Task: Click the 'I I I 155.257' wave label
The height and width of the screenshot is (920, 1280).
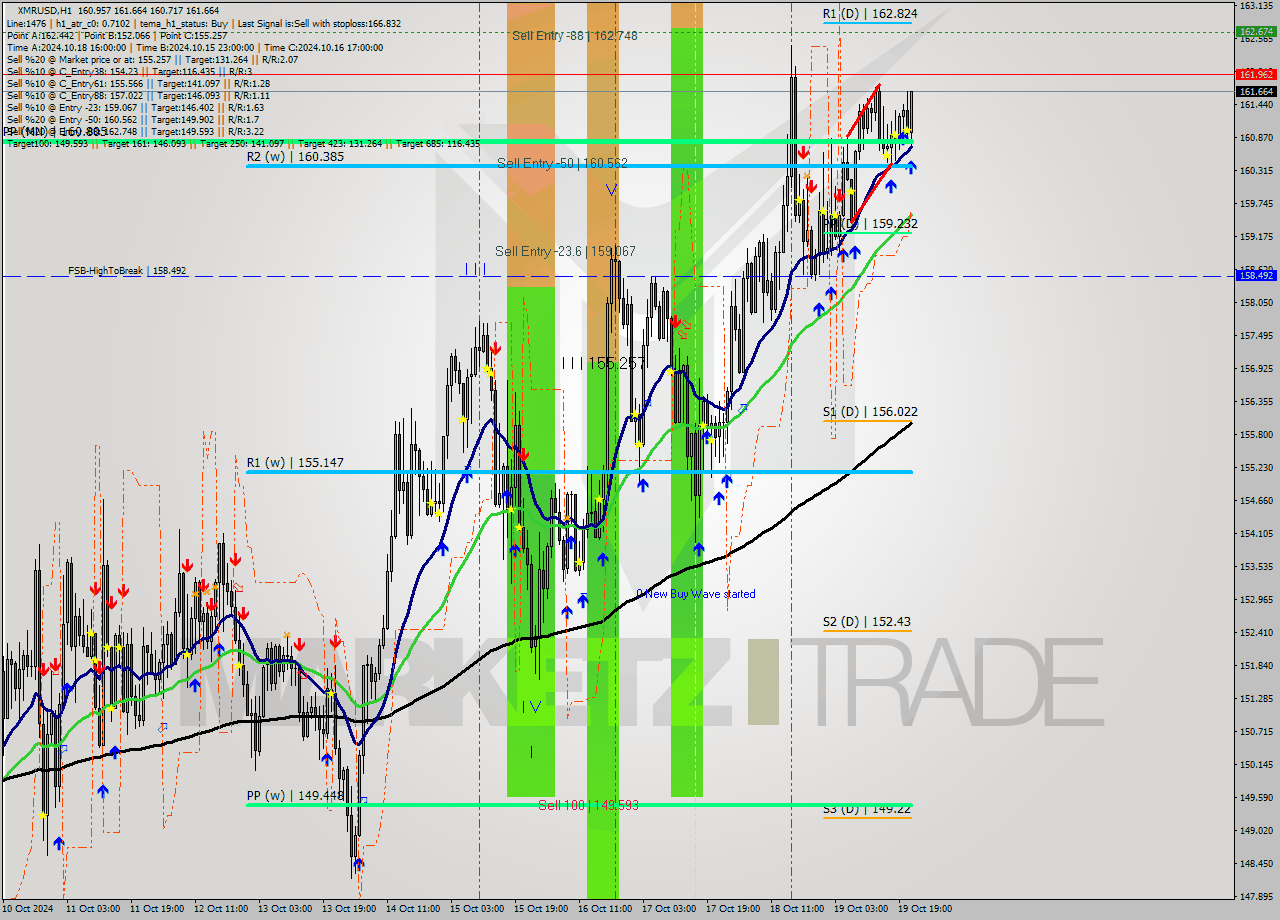Action: 603,363
